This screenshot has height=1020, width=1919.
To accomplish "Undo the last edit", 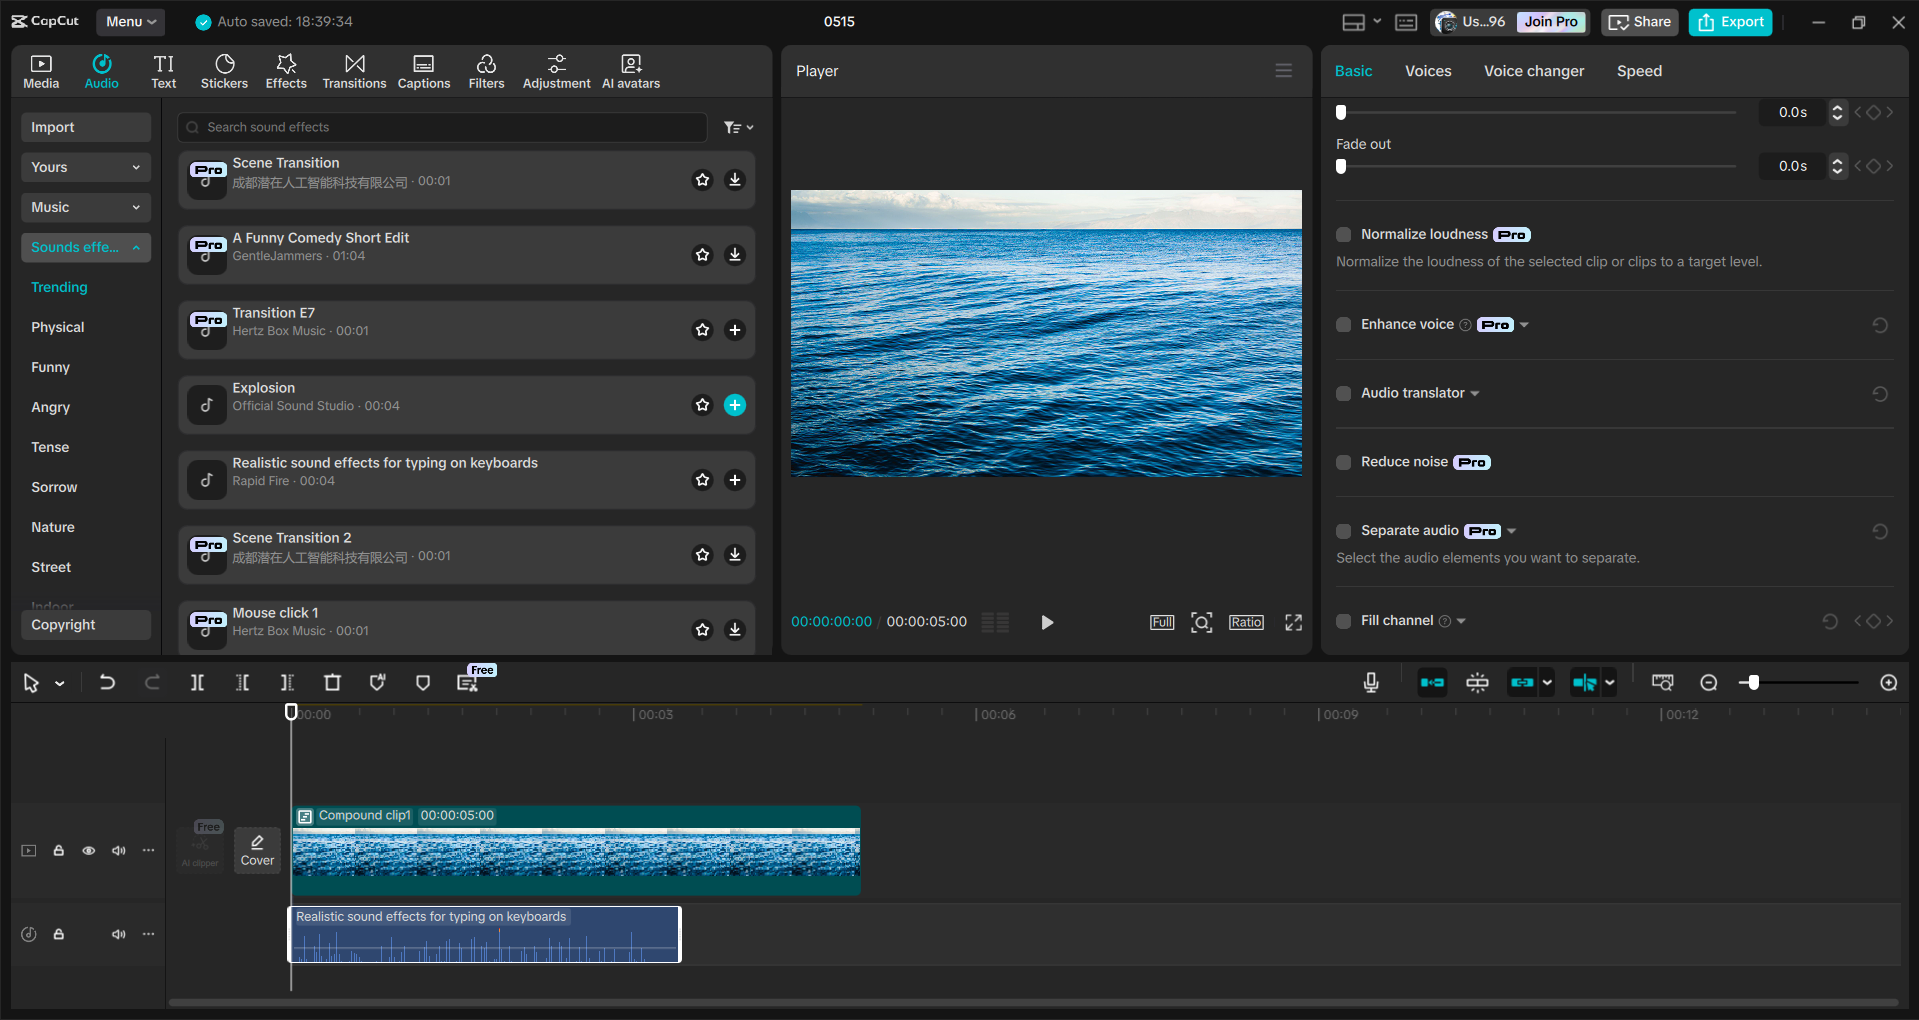I will point(107,683).
